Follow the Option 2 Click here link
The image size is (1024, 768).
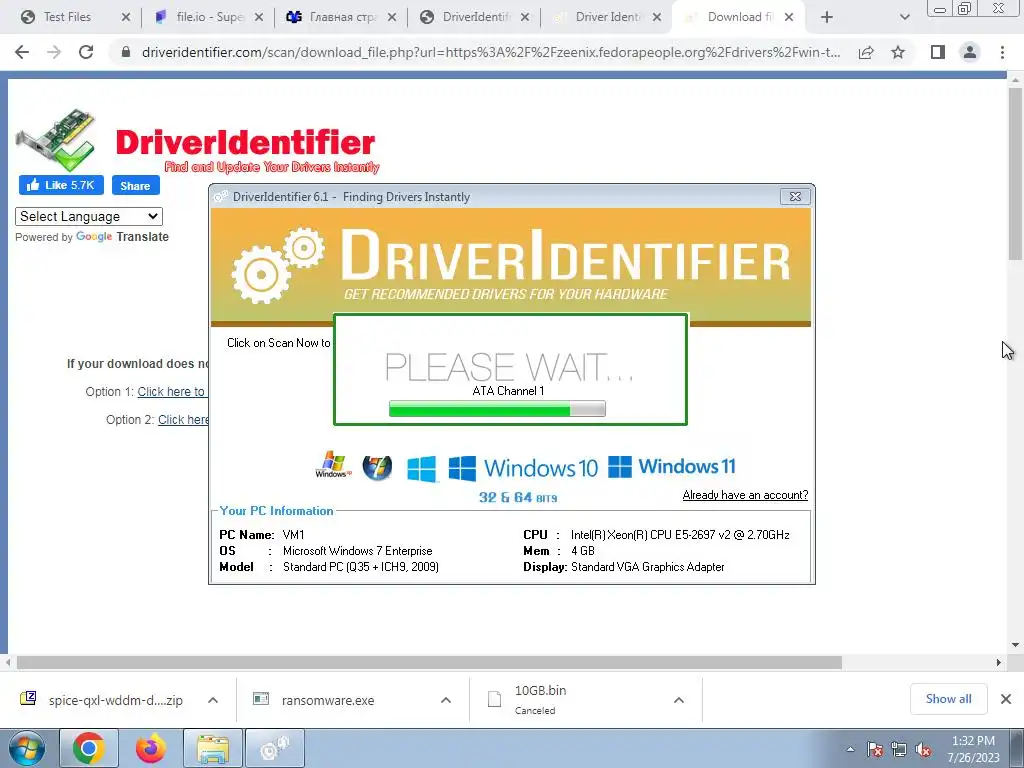tap(183, 419)
